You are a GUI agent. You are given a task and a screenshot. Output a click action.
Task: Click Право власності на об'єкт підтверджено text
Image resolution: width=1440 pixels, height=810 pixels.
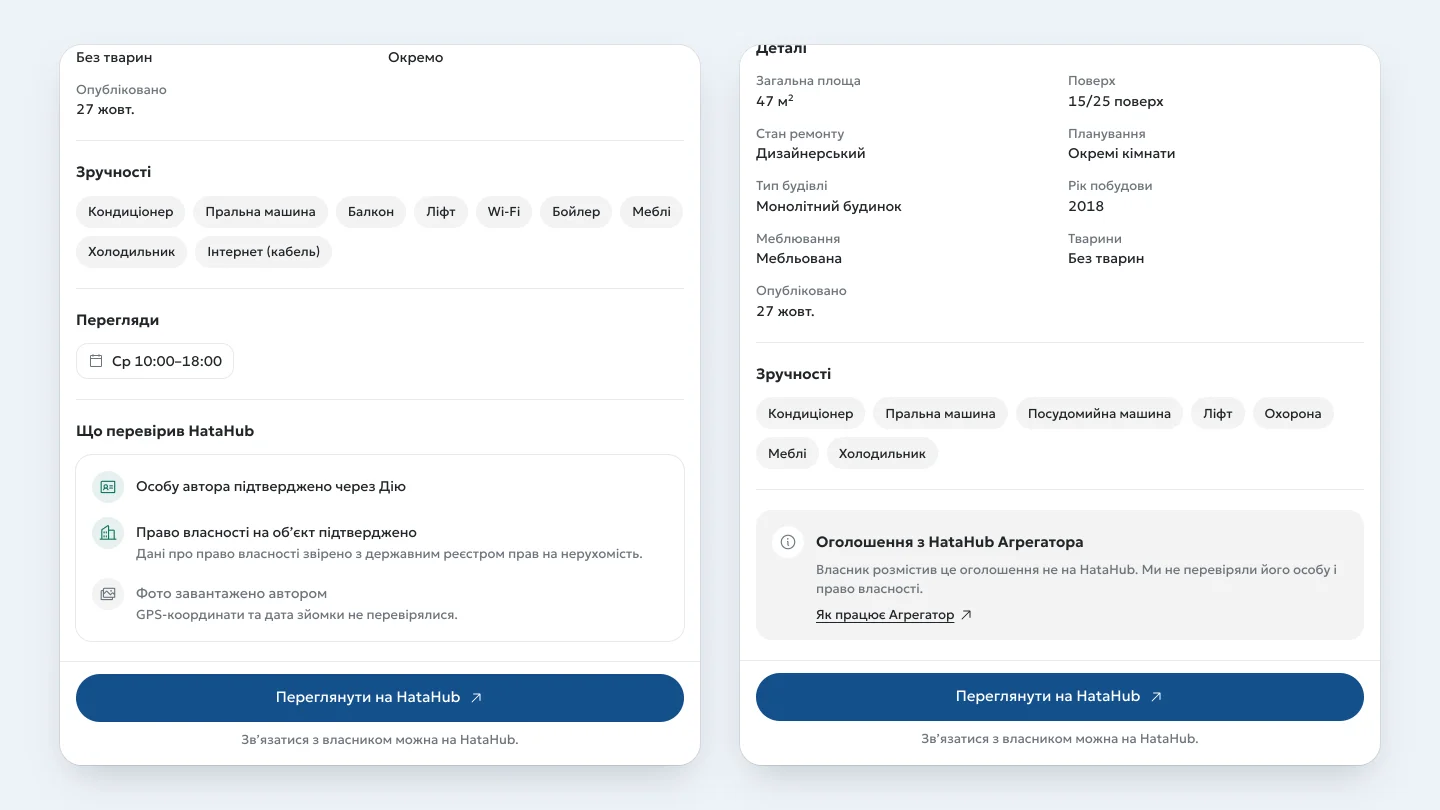(276, 533)
